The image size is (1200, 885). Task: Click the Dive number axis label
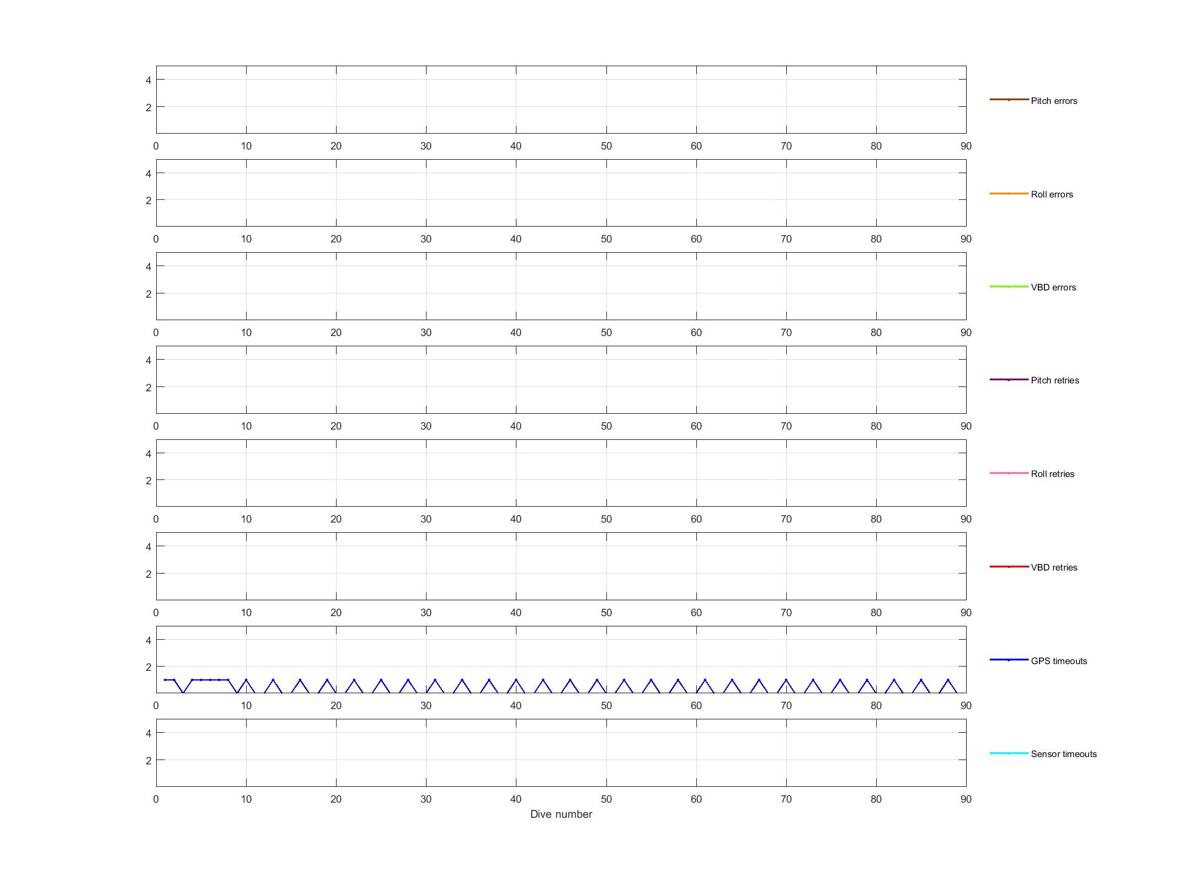pyautogui.click(x=561, y=814)
